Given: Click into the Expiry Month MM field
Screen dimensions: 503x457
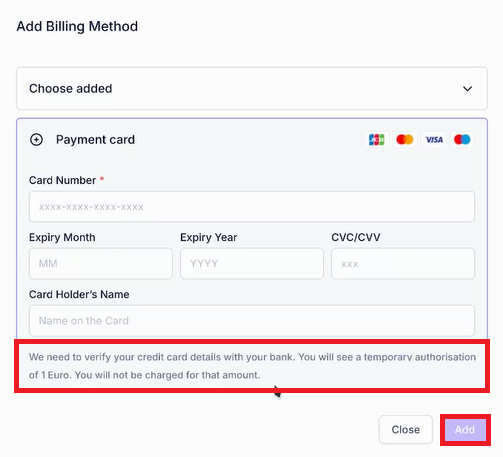Looking at the screenshot, I should tap(101, 263).
